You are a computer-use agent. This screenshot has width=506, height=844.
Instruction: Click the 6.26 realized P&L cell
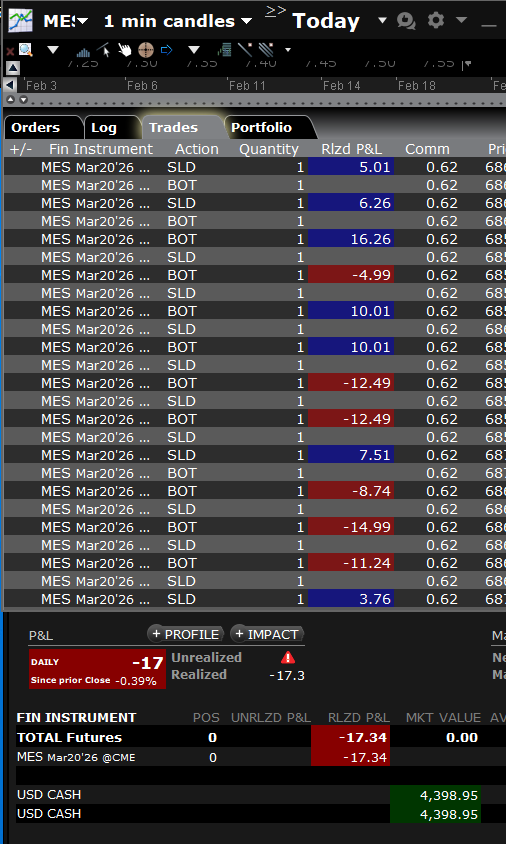[351, 203]
